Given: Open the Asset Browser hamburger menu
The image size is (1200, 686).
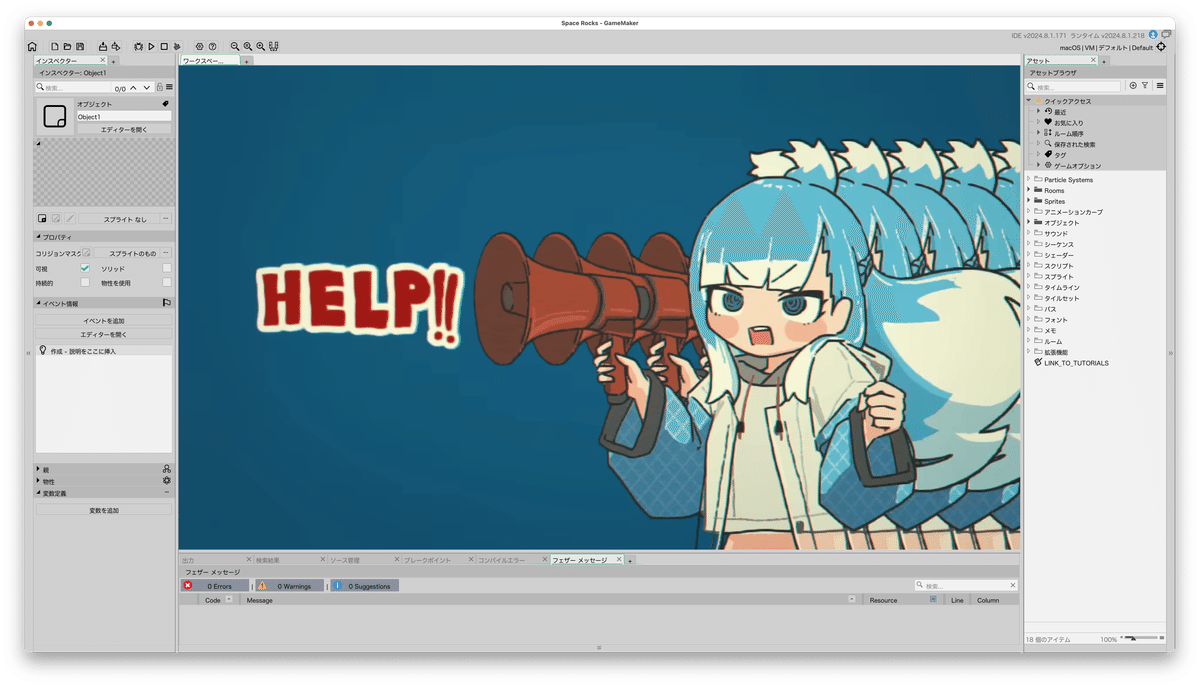Looking at the screenshot, I should (x=1160, y=86).
